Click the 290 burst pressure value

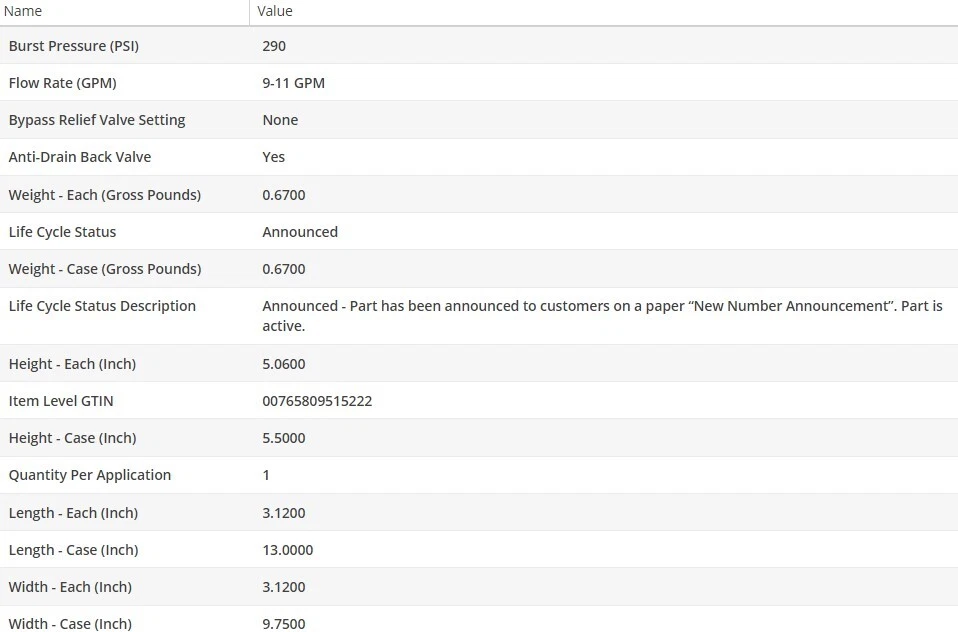pyautogui.click(x=274, y=46)
